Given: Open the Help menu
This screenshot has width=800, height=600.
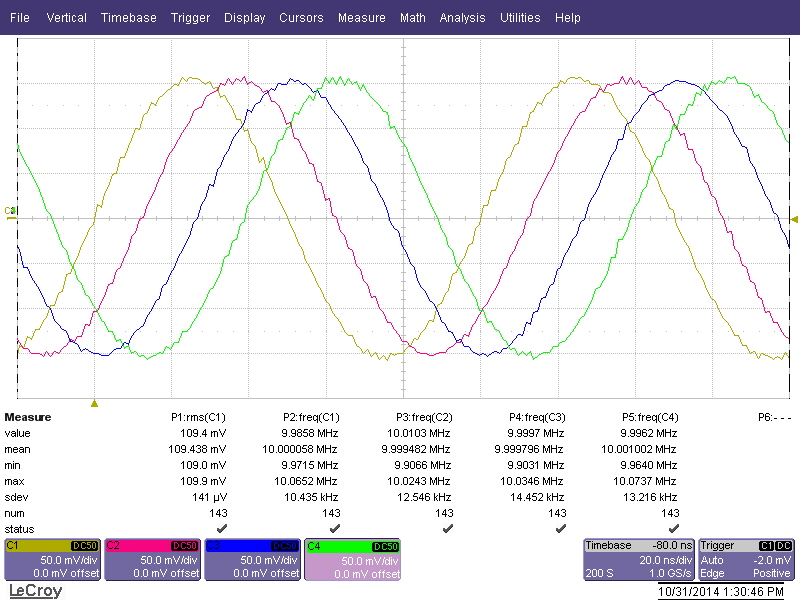Looking at the screenshot, I should pyautogui.click(x=567, y=18).
